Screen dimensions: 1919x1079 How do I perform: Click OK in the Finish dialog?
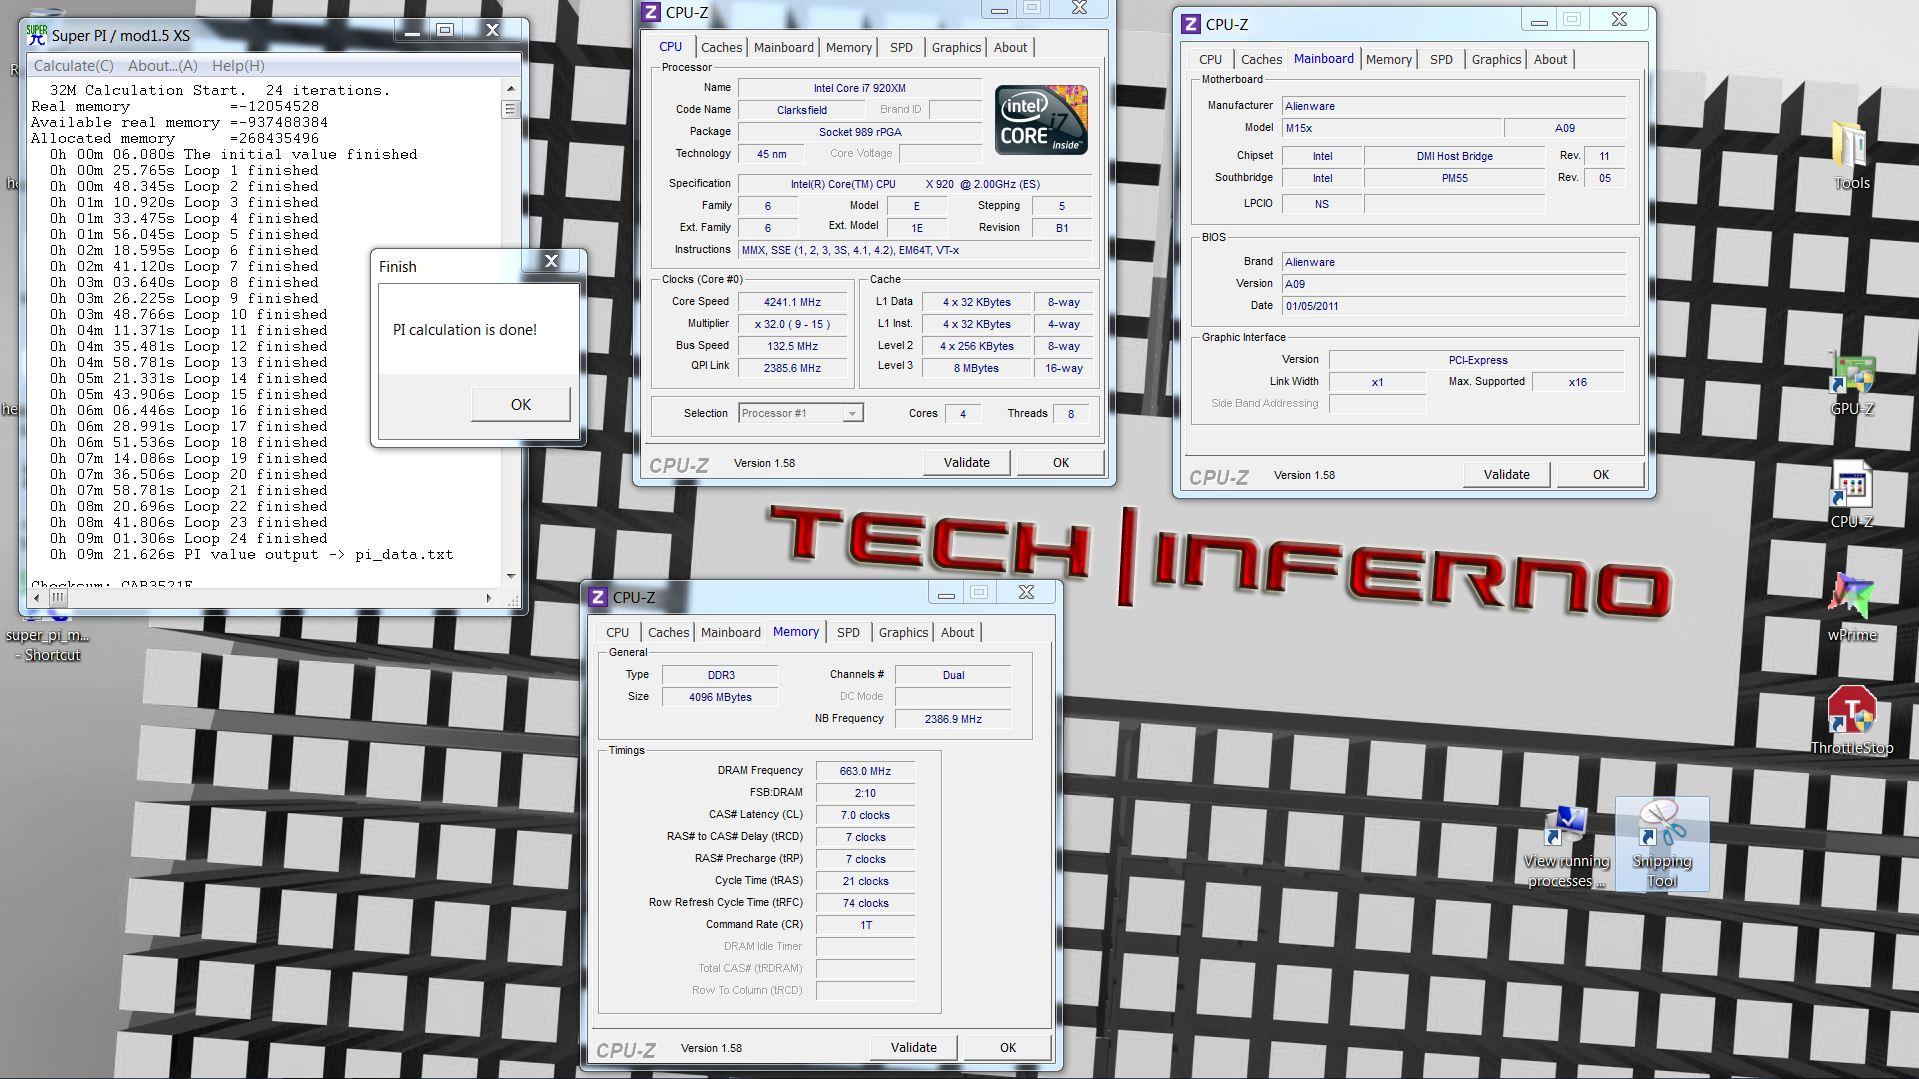click(x=520, y=404)
